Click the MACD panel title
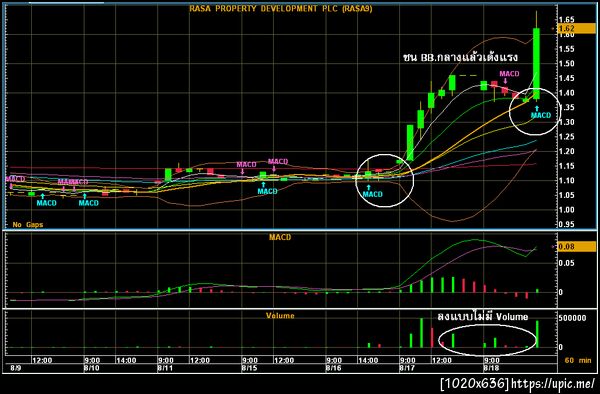600x394 pixels. pos(280,238)
